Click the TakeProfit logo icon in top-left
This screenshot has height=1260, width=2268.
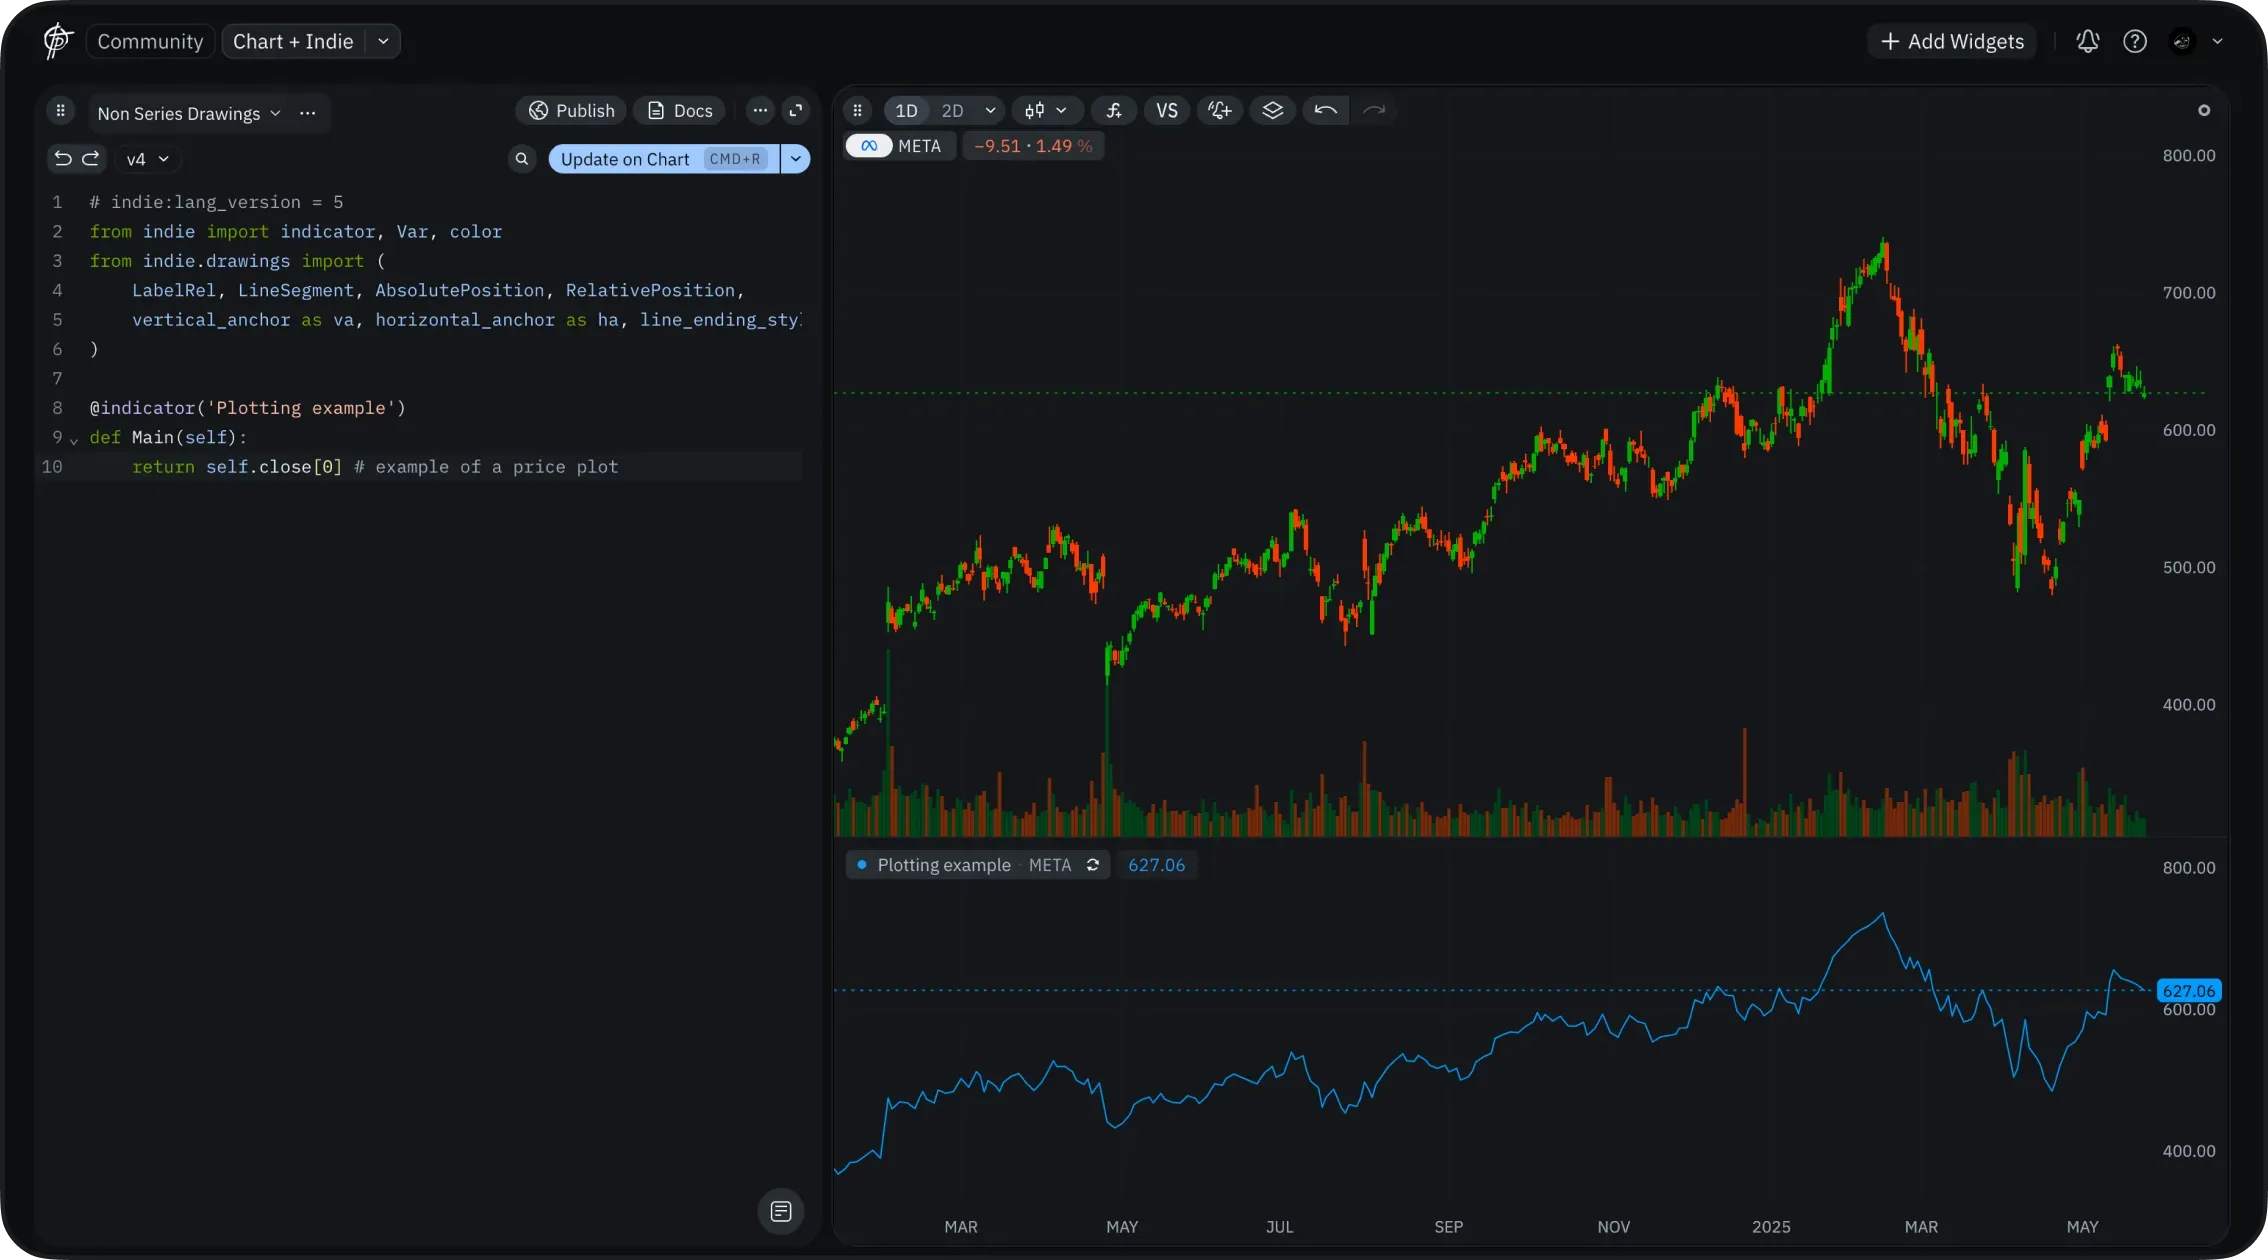(57, 41)
